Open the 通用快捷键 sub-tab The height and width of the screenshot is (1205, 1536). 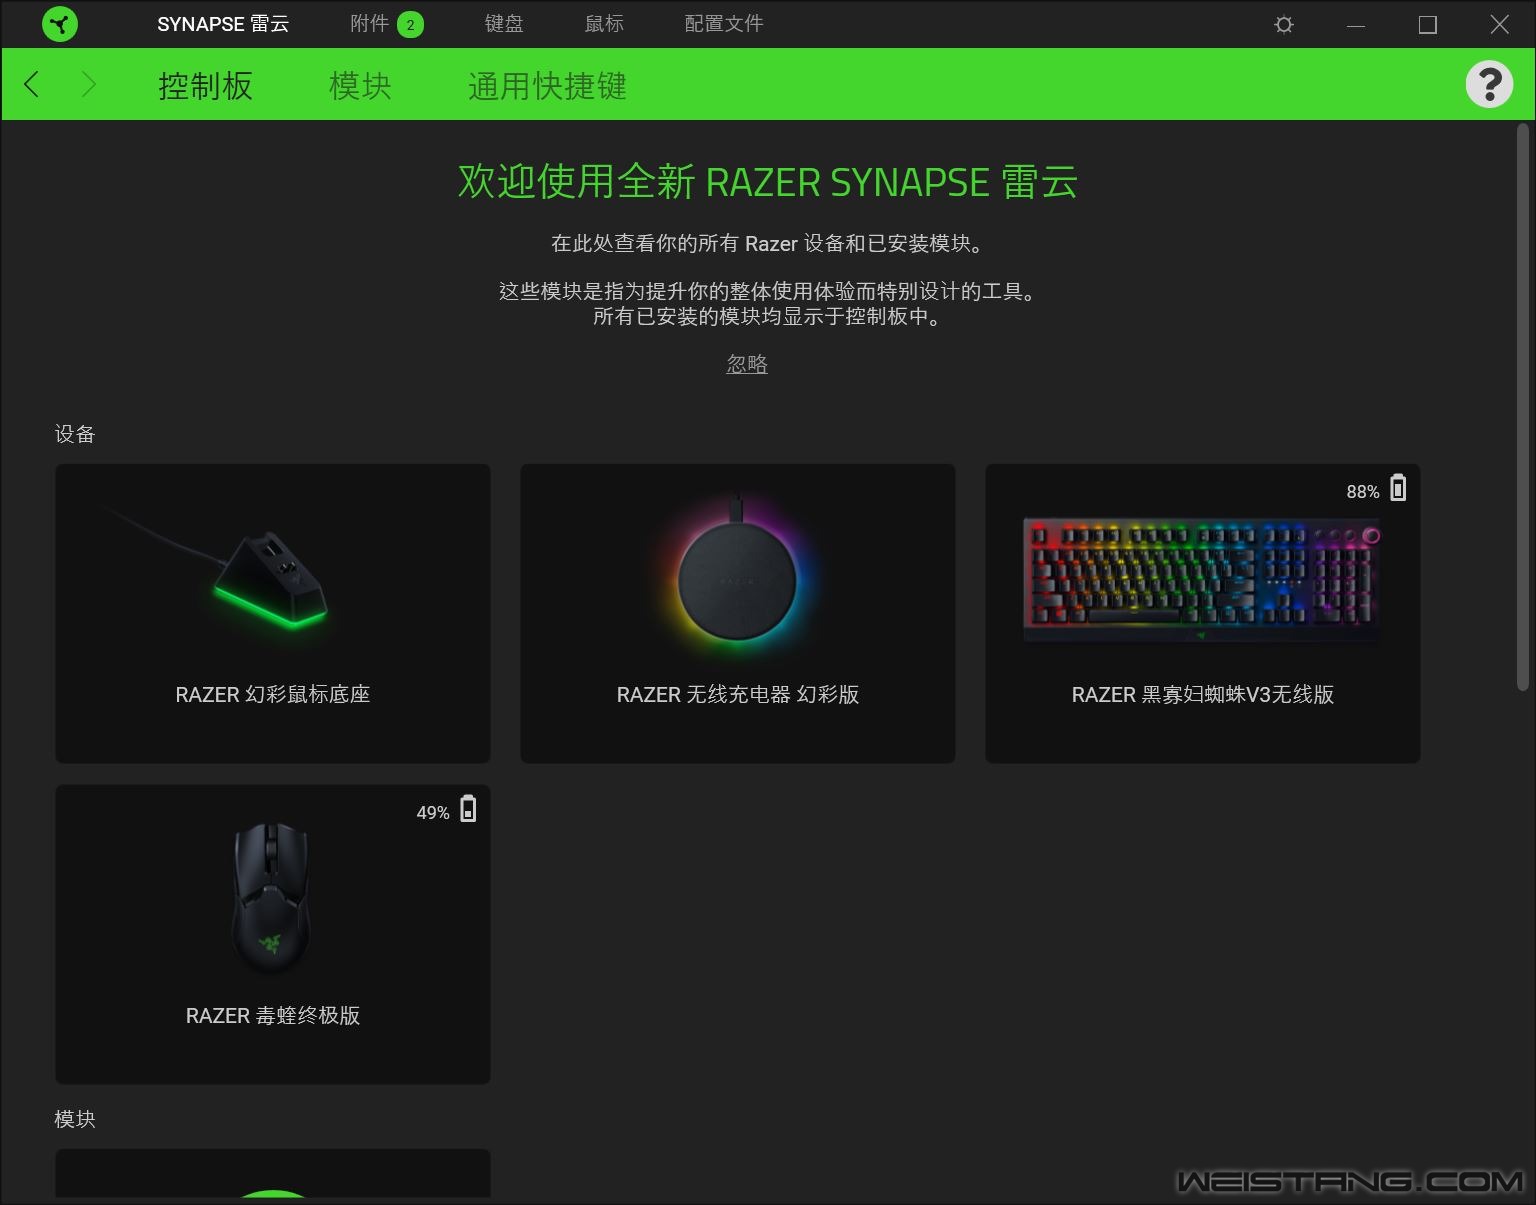click(547, 86)
